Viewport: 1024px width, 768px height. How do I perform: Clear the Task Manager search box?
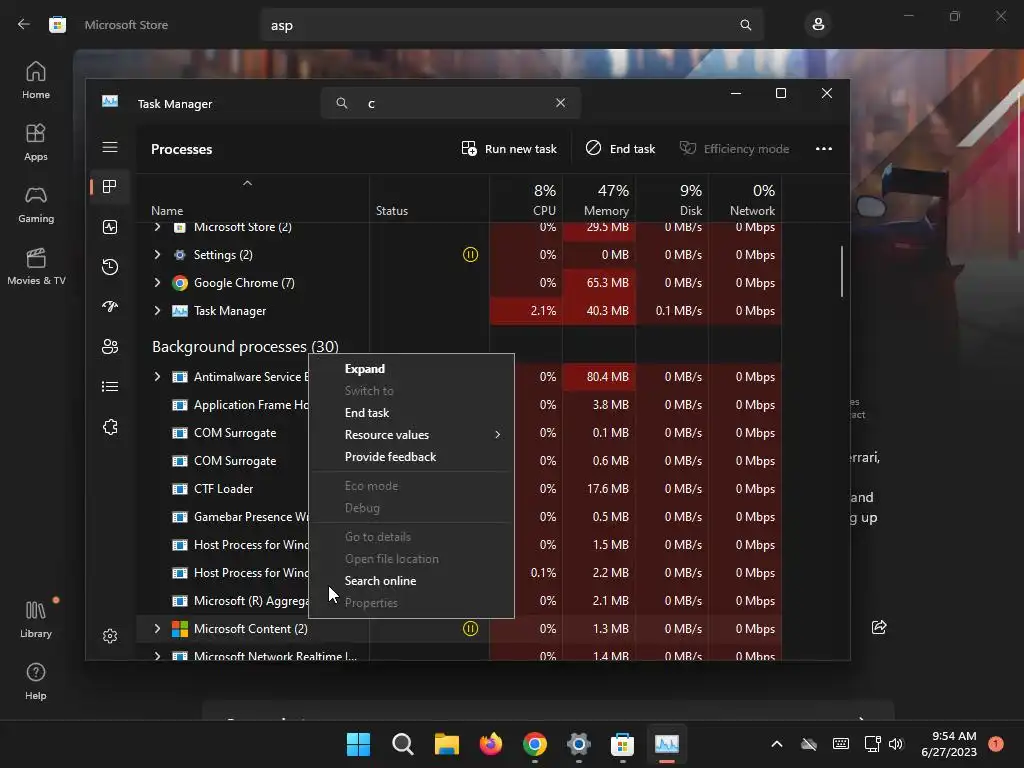560,103
